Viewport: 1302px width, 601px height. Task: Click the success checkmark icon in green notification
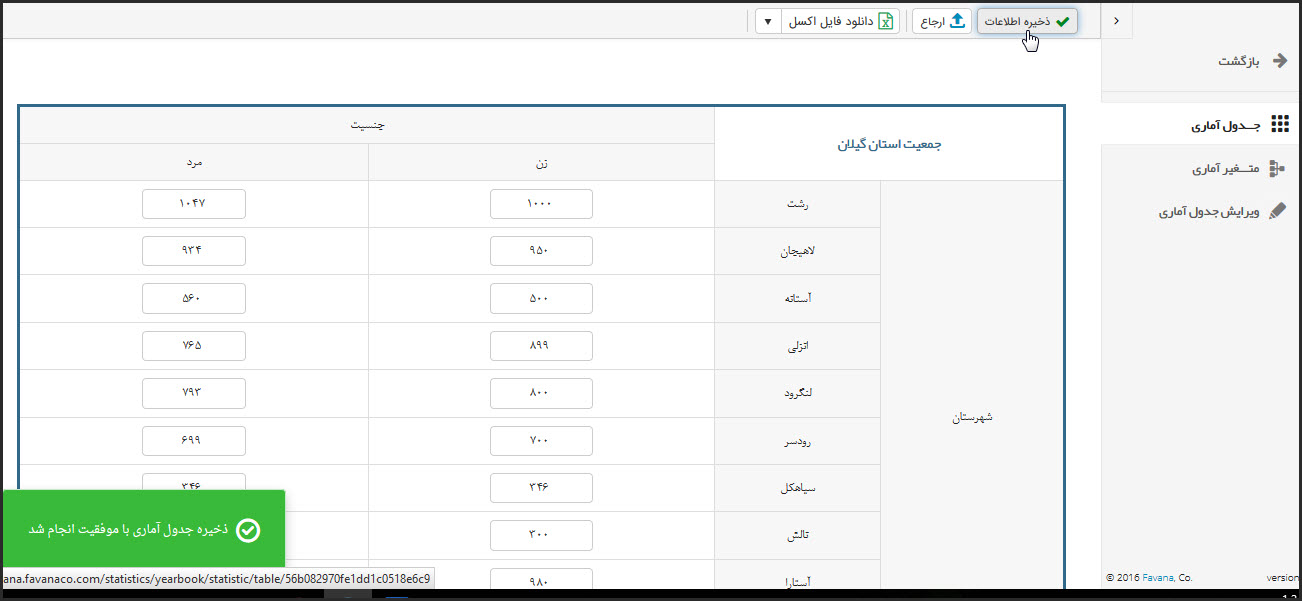pos(249,530)
